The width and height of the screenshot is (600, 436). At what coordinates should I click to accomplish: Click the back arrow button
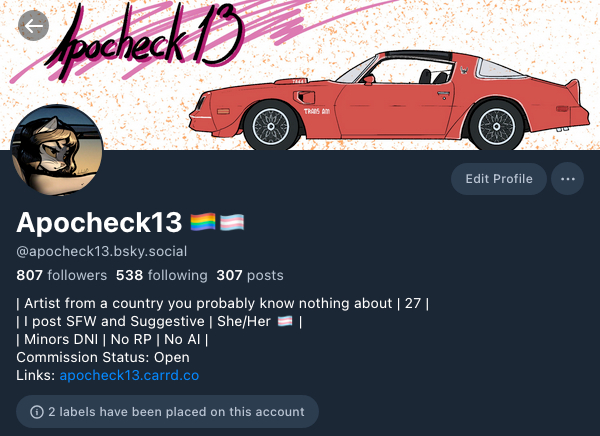[33, 26]
